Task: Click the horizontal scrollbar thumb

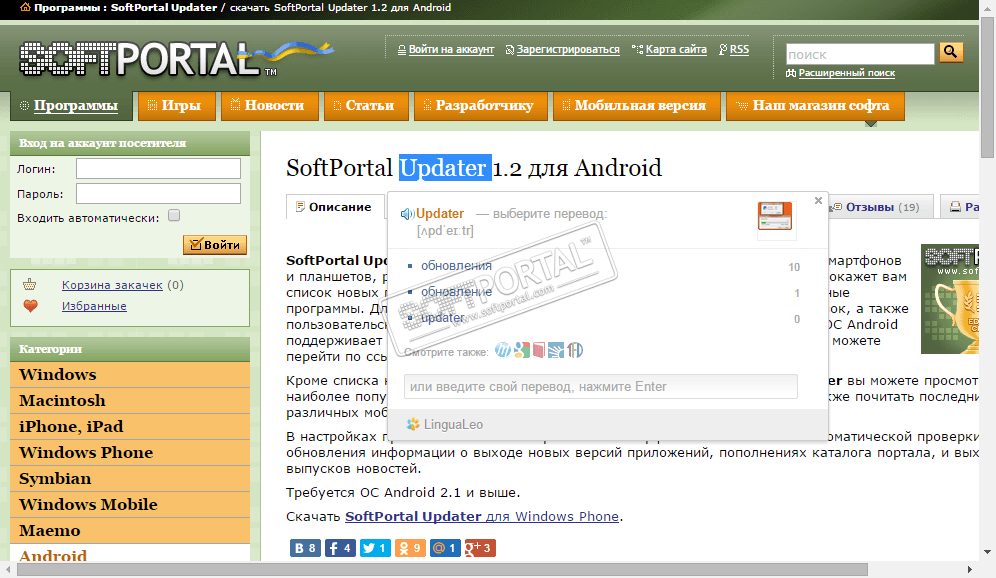Action: click(x=441, y=569)
